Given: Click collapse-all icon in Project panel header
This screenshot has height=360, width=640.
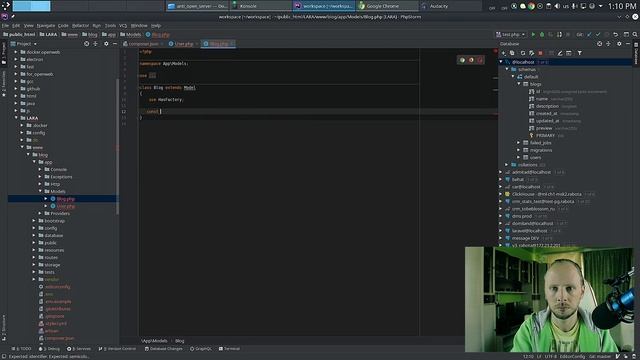Looking at the screenshot, I should pyautogui.click(x=96, y=44).
